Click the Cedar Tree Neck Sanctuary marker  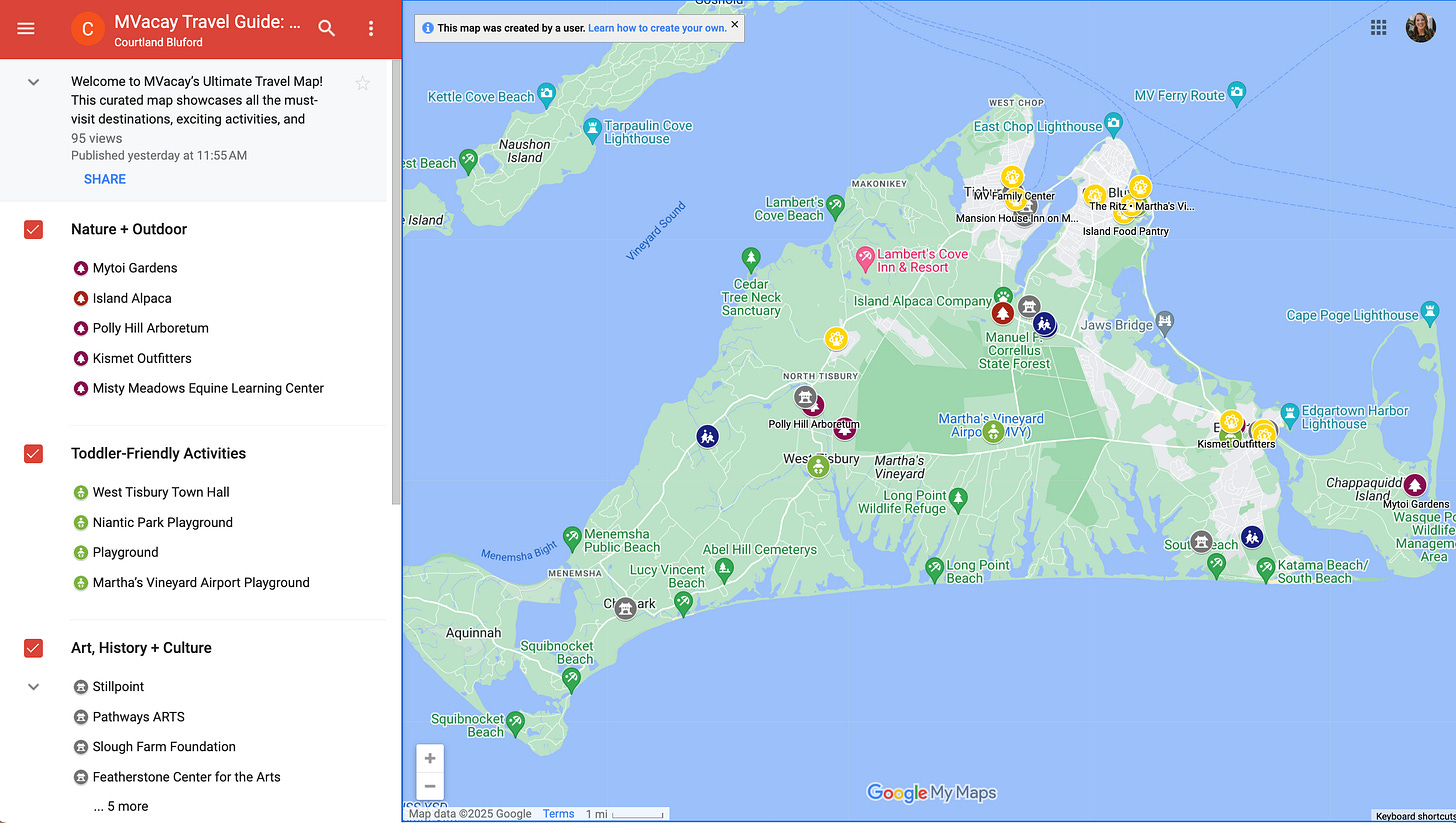click(751, 259)
